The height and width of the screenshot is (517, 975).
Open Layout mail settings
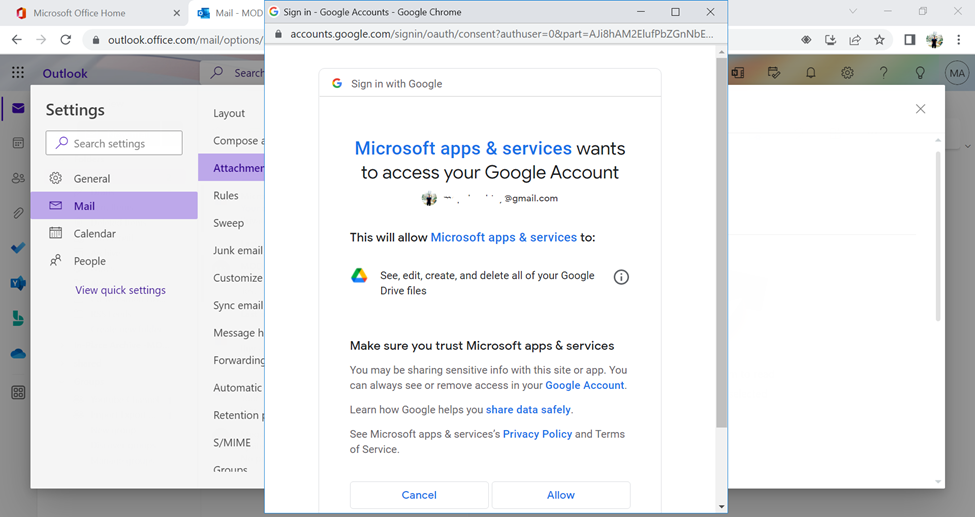(x=229, y=113)
